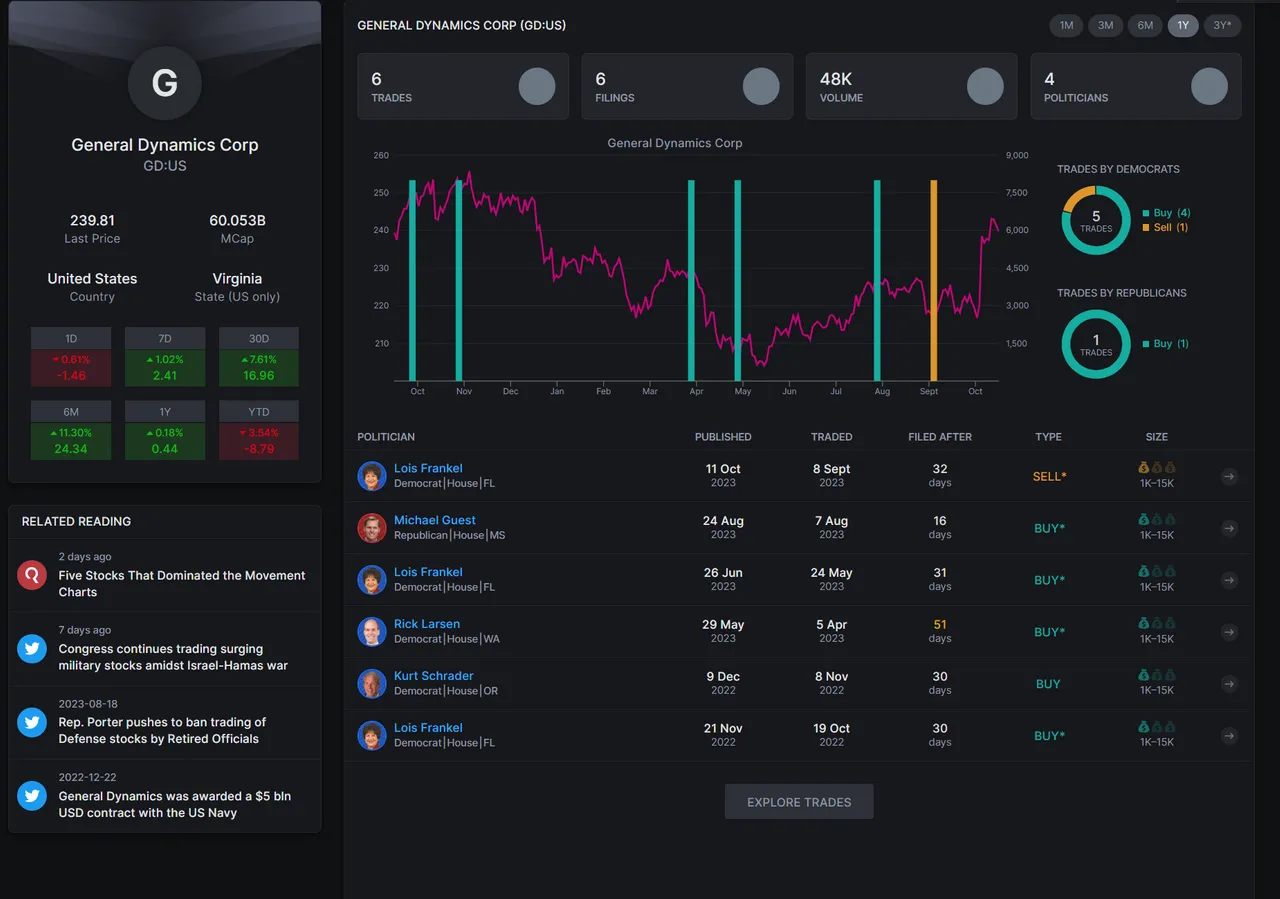The height and width of the screenshot is (899, 1280).
Task: Open the arrow icon for Lois Frankel's sell trade
Action: 1229,477
